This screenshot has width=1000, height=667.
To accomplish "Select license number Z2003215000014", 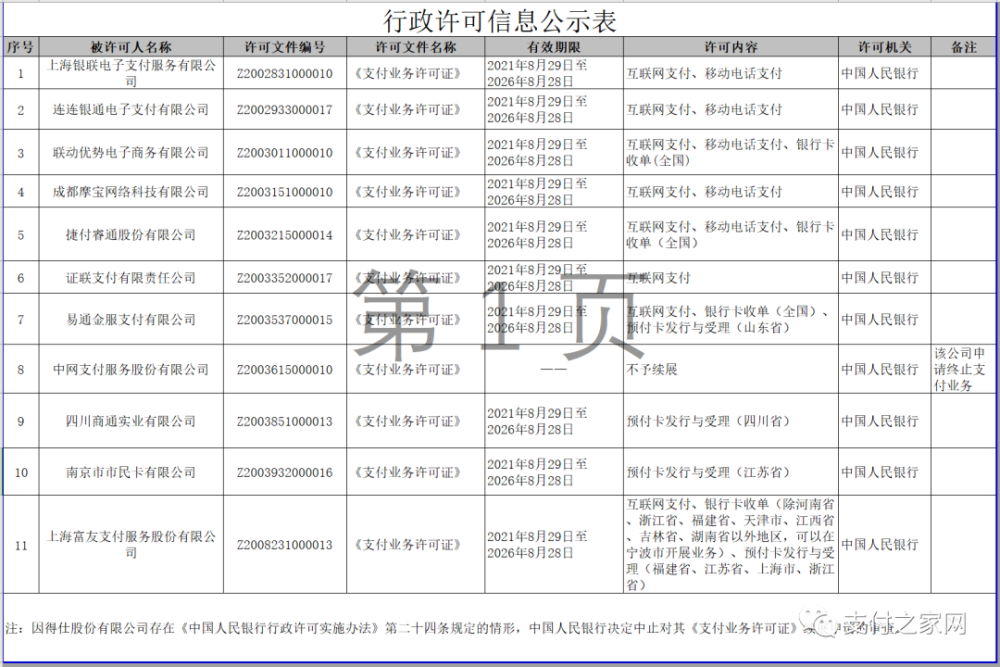I will coord(284,235).
